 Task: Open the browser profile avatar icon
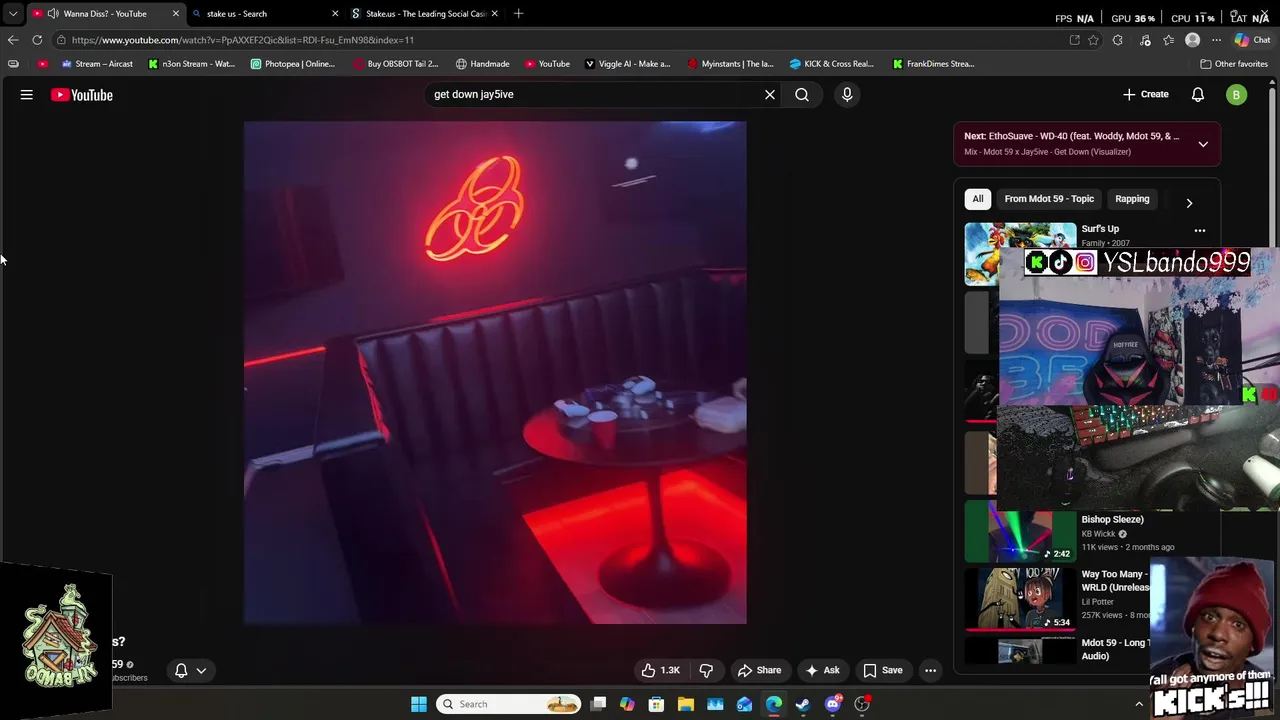(x=1192, y=40)
